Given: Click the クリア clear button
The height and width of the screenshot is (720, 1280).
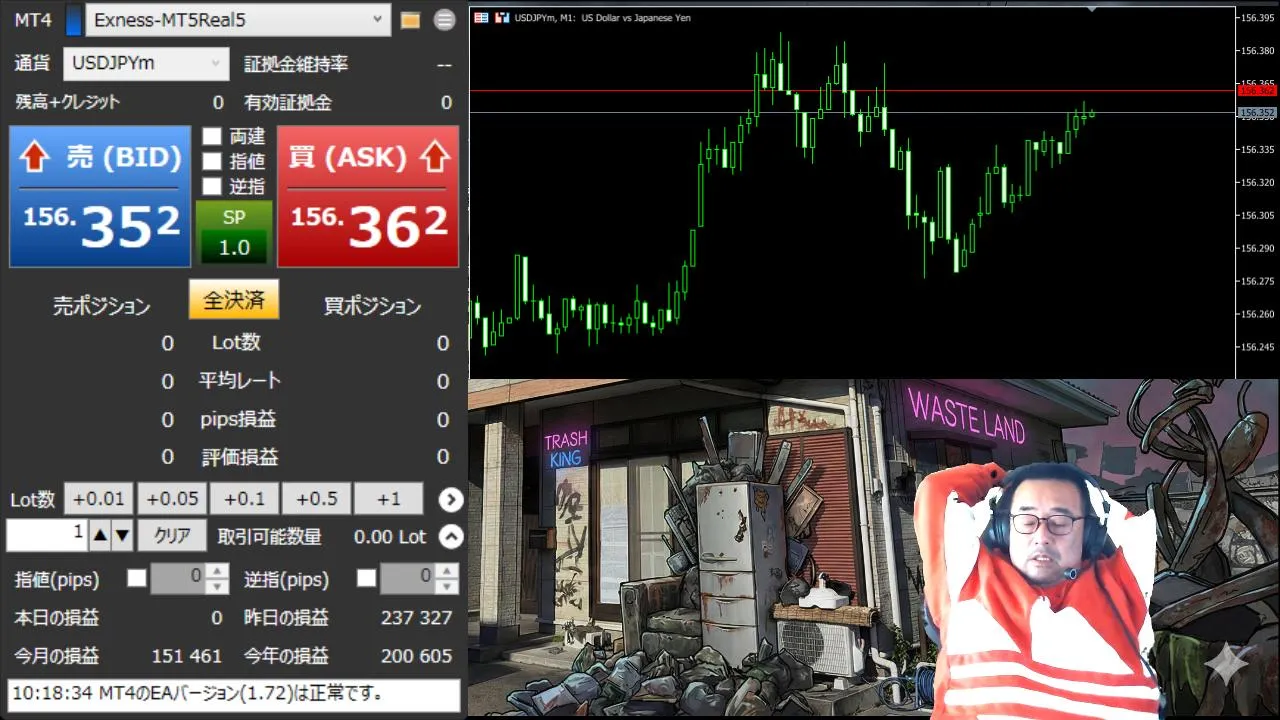Looking at the screenshot, I should click(172, 536).
